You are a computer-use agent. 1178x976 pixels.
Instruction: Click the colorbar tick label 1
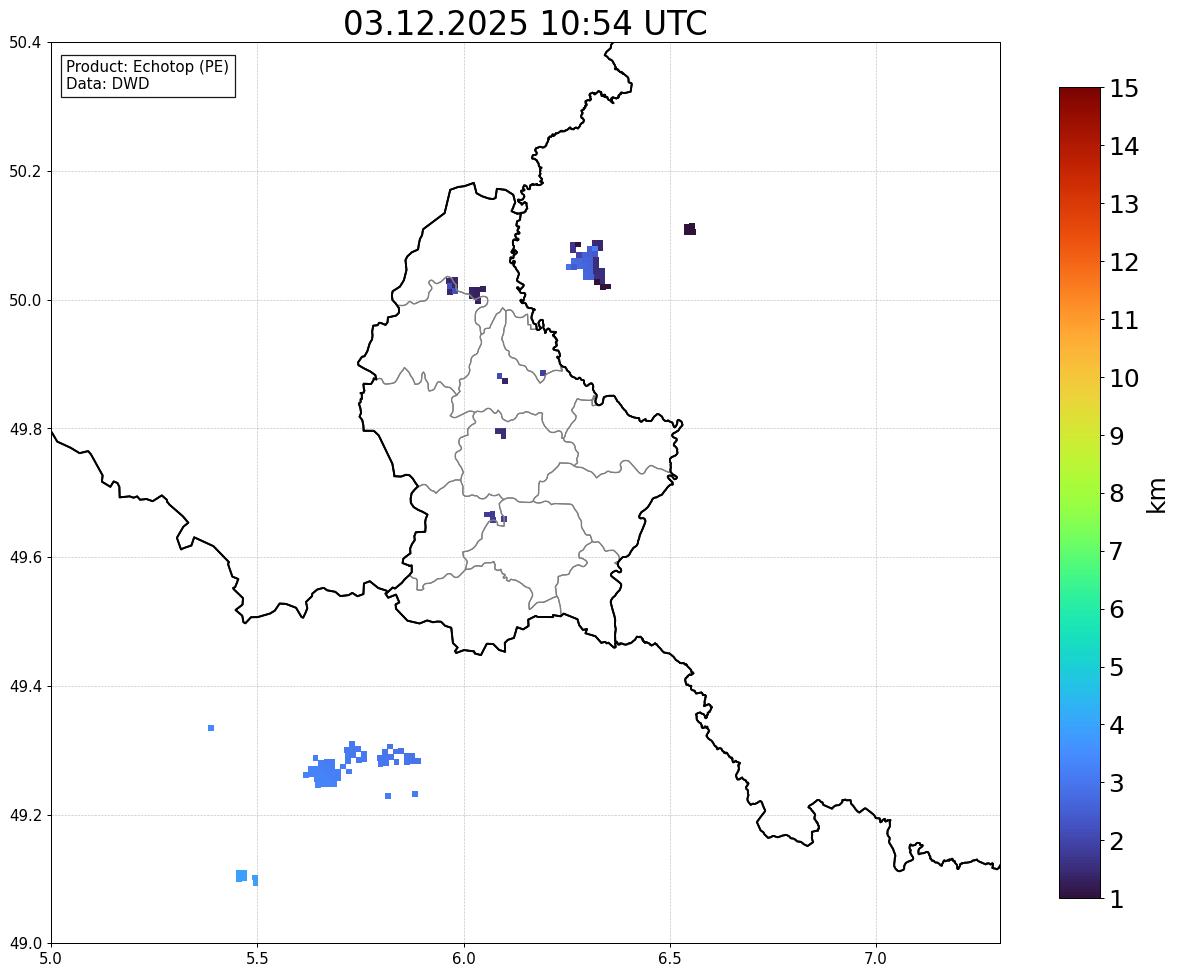tap(1117, 899)
